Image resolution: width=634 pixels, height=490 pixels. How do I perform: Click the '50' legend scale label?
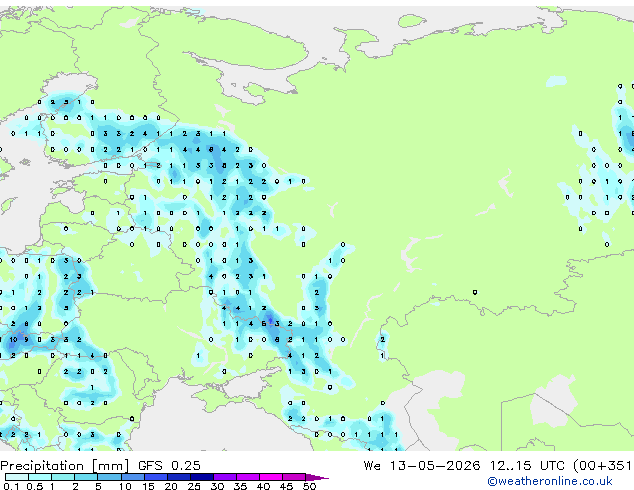click(x=309, y=486)
